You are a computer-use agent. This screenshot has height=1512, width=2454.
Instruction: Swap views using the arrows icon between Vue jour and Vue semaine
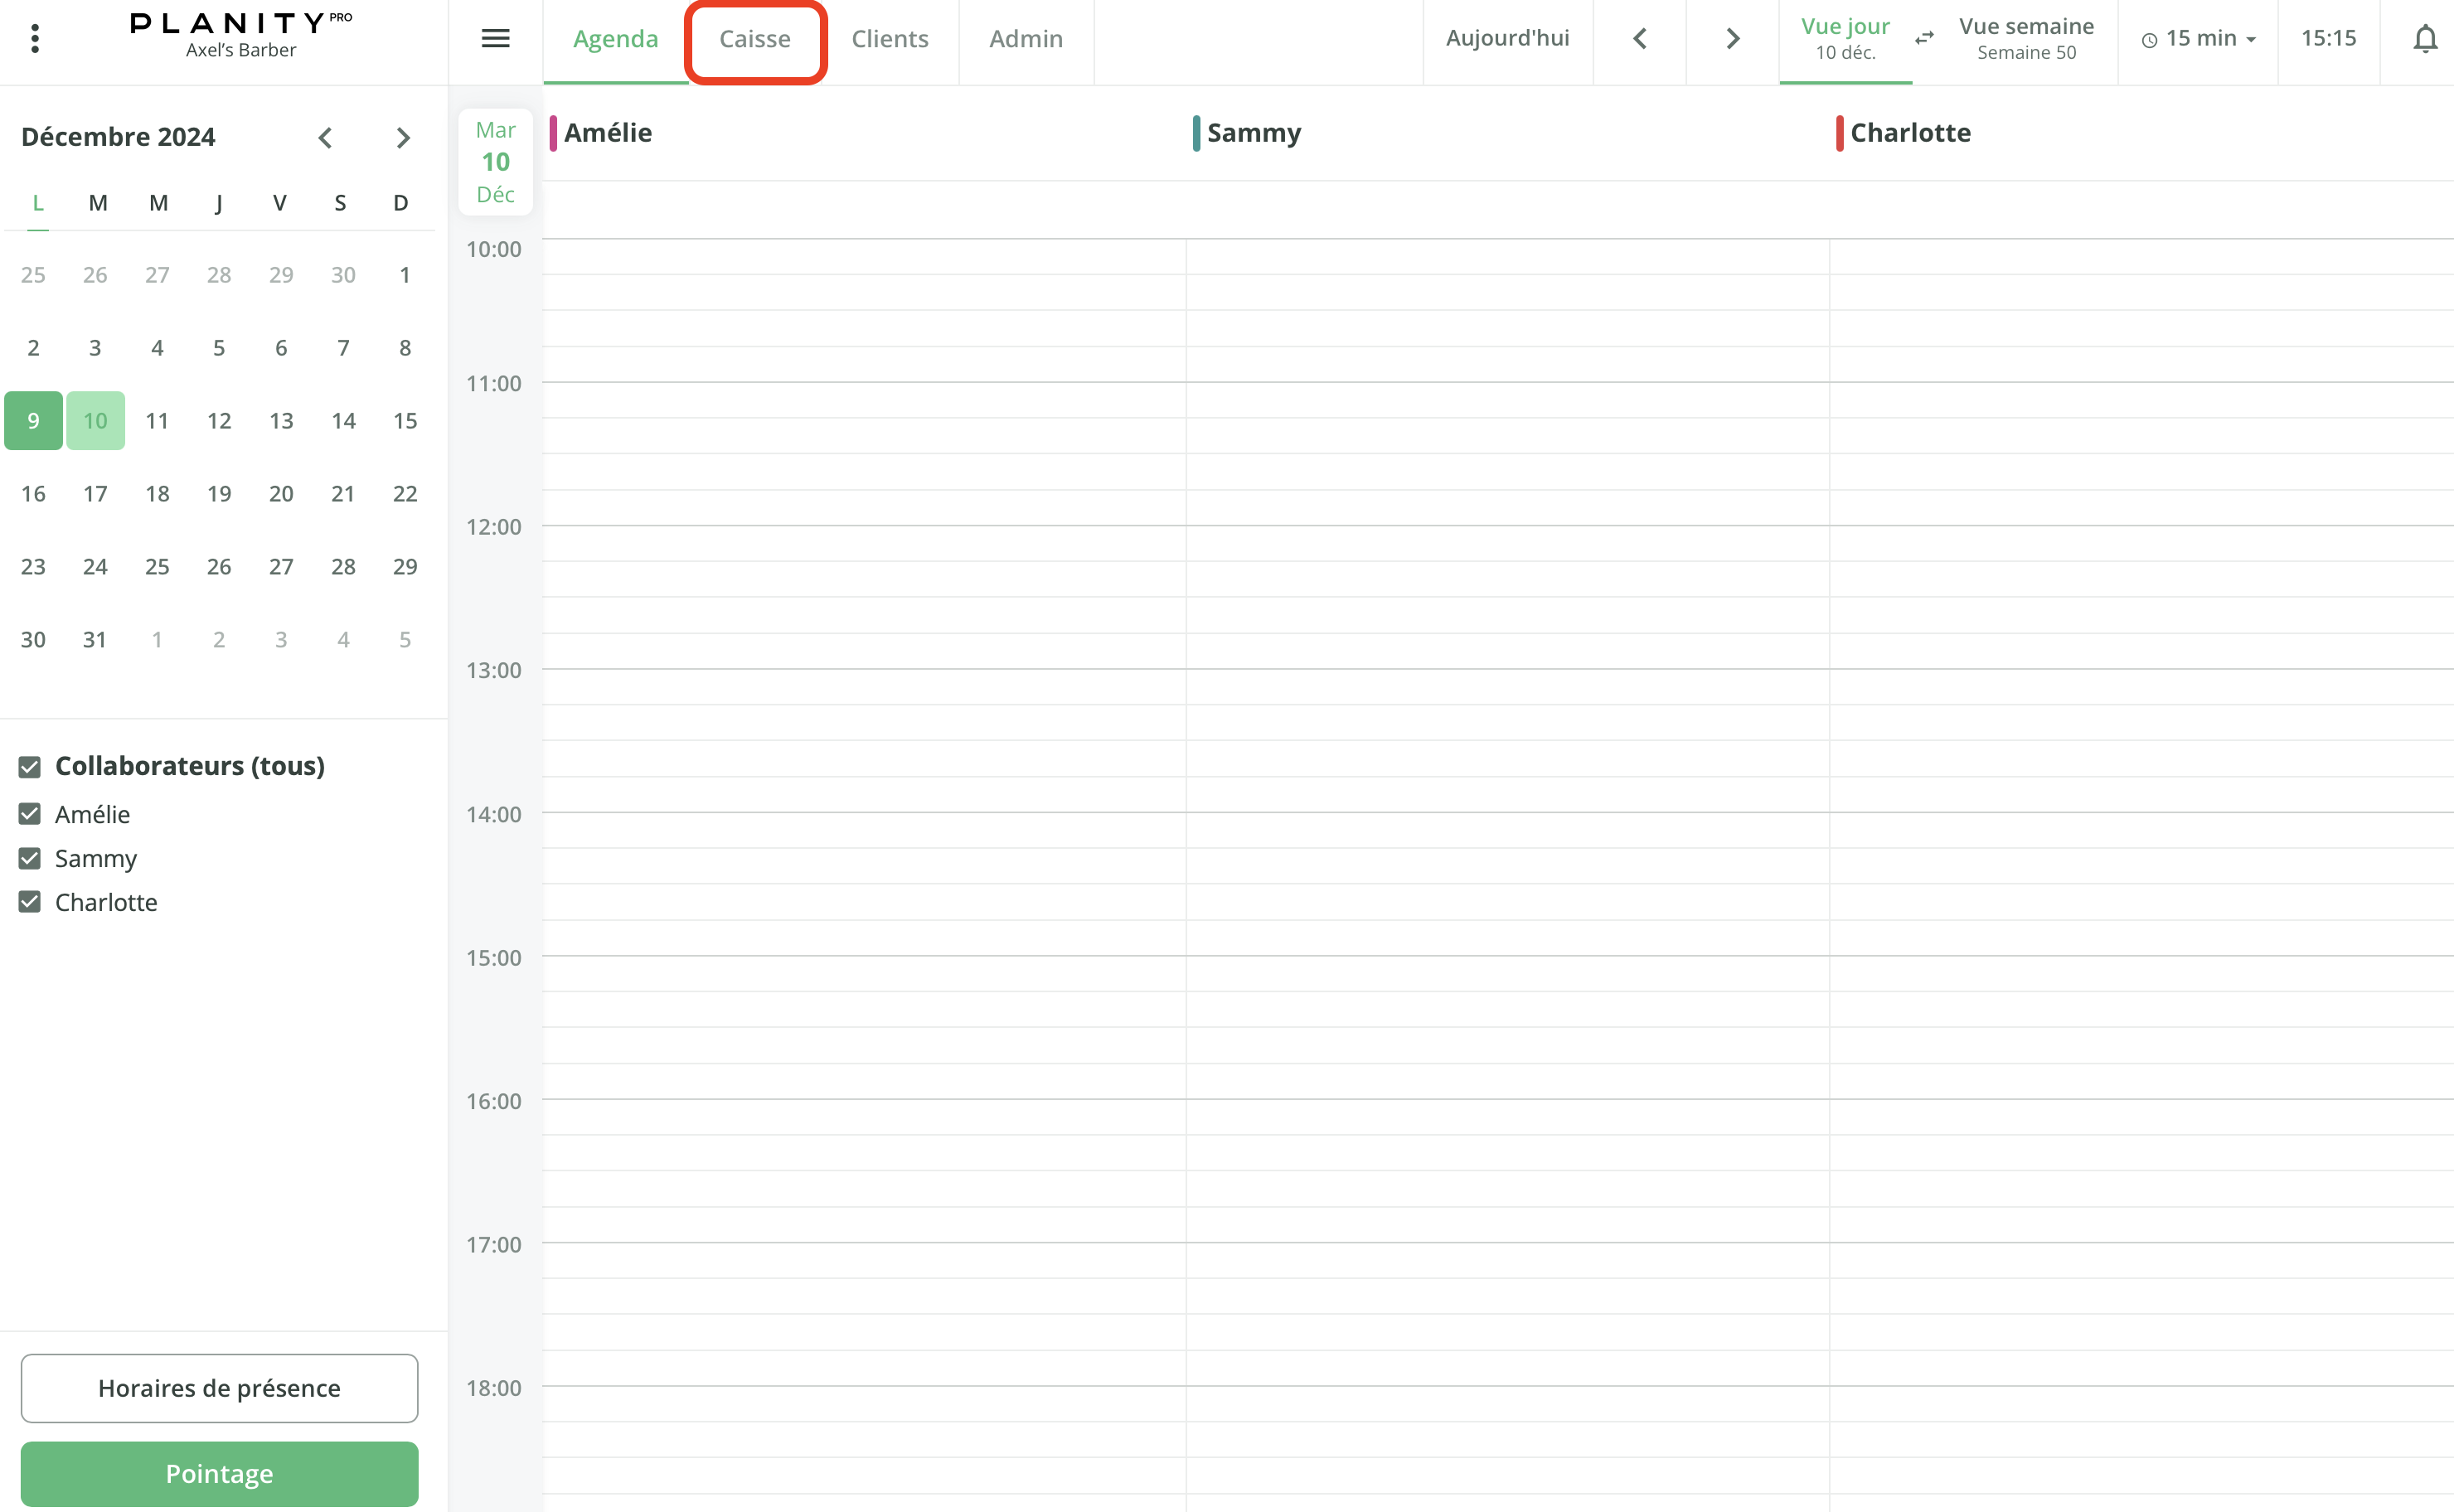(1923, 39)
